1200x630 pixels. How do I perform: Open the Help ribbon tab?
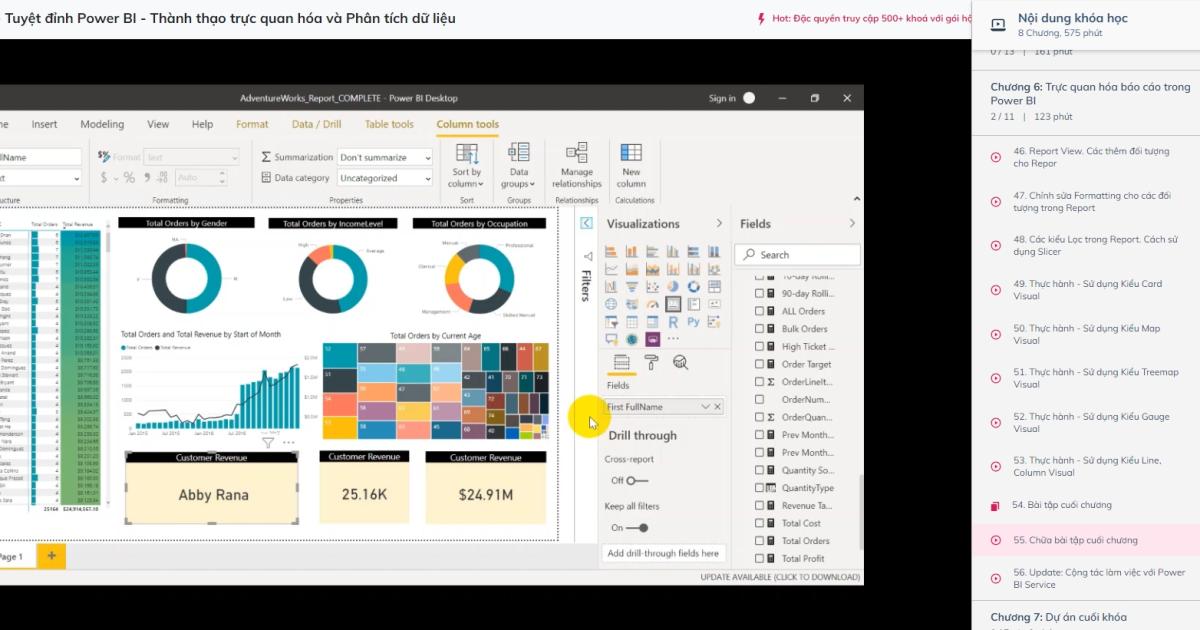click(x=202, y=124)
